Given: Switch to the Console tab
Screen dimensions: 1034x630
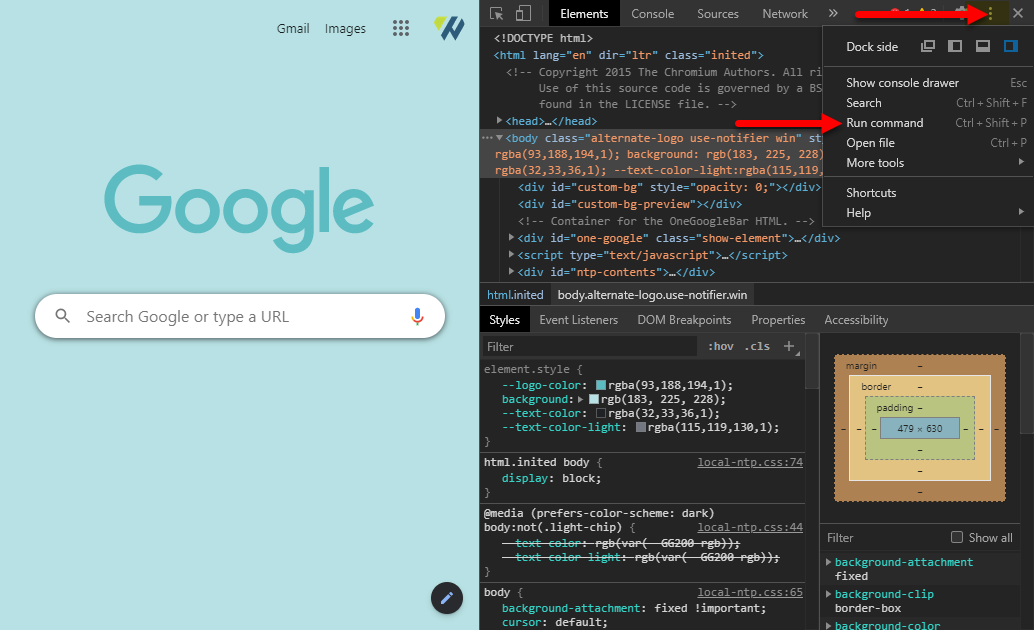Looking at the screenshot, I should pos(652,13).
